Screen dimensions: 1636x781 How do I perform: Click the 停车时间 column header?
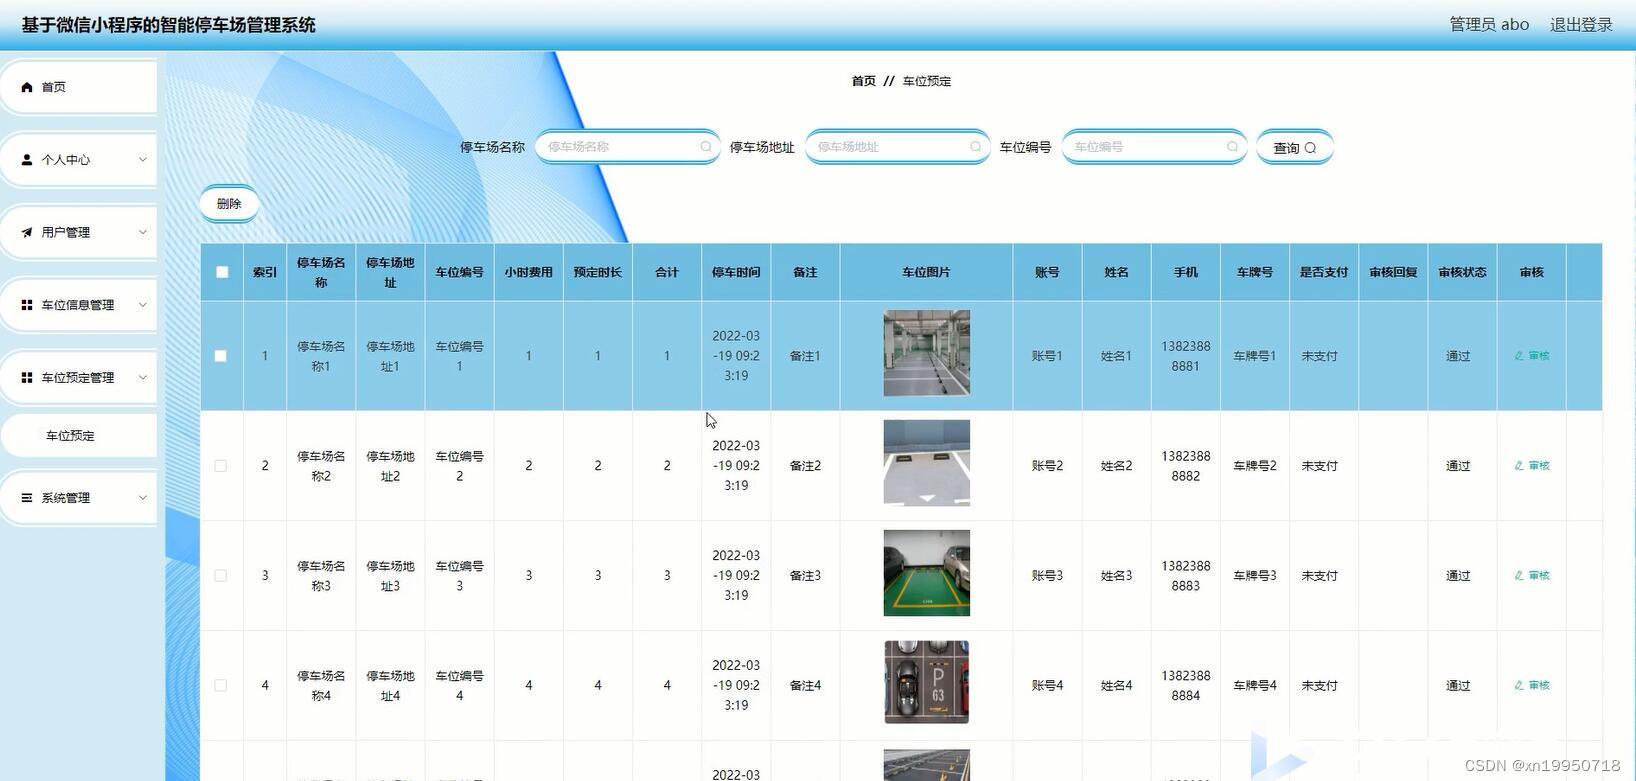(736, 272)
